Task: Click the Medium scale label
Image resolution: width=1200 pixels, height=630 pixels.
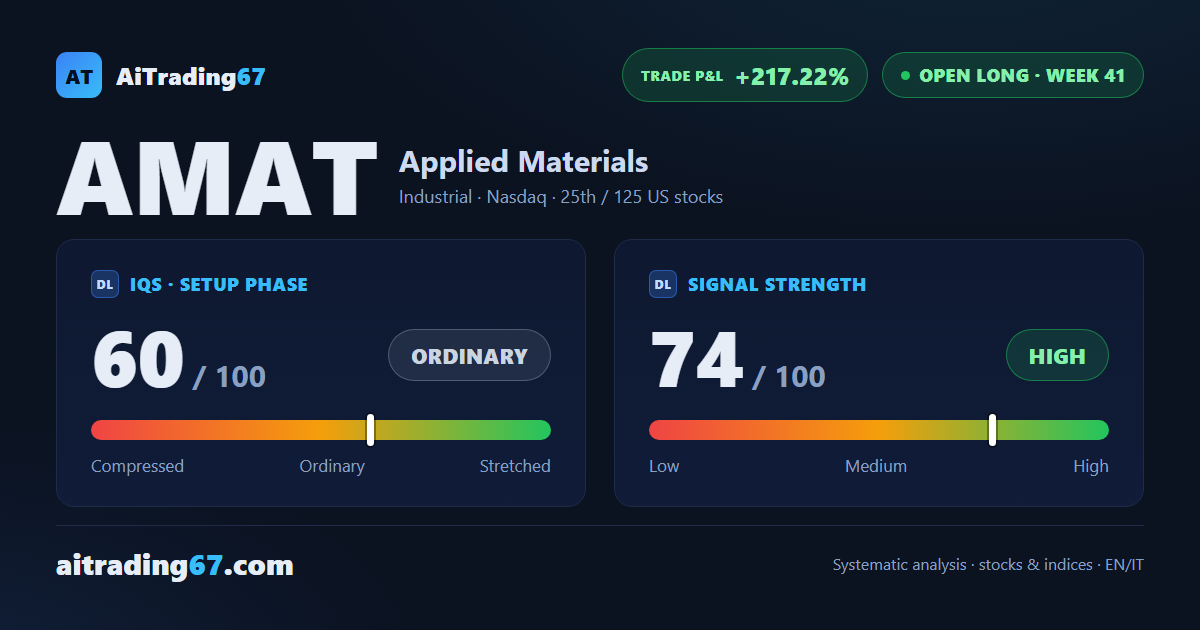Action: [x=876, y=466]
